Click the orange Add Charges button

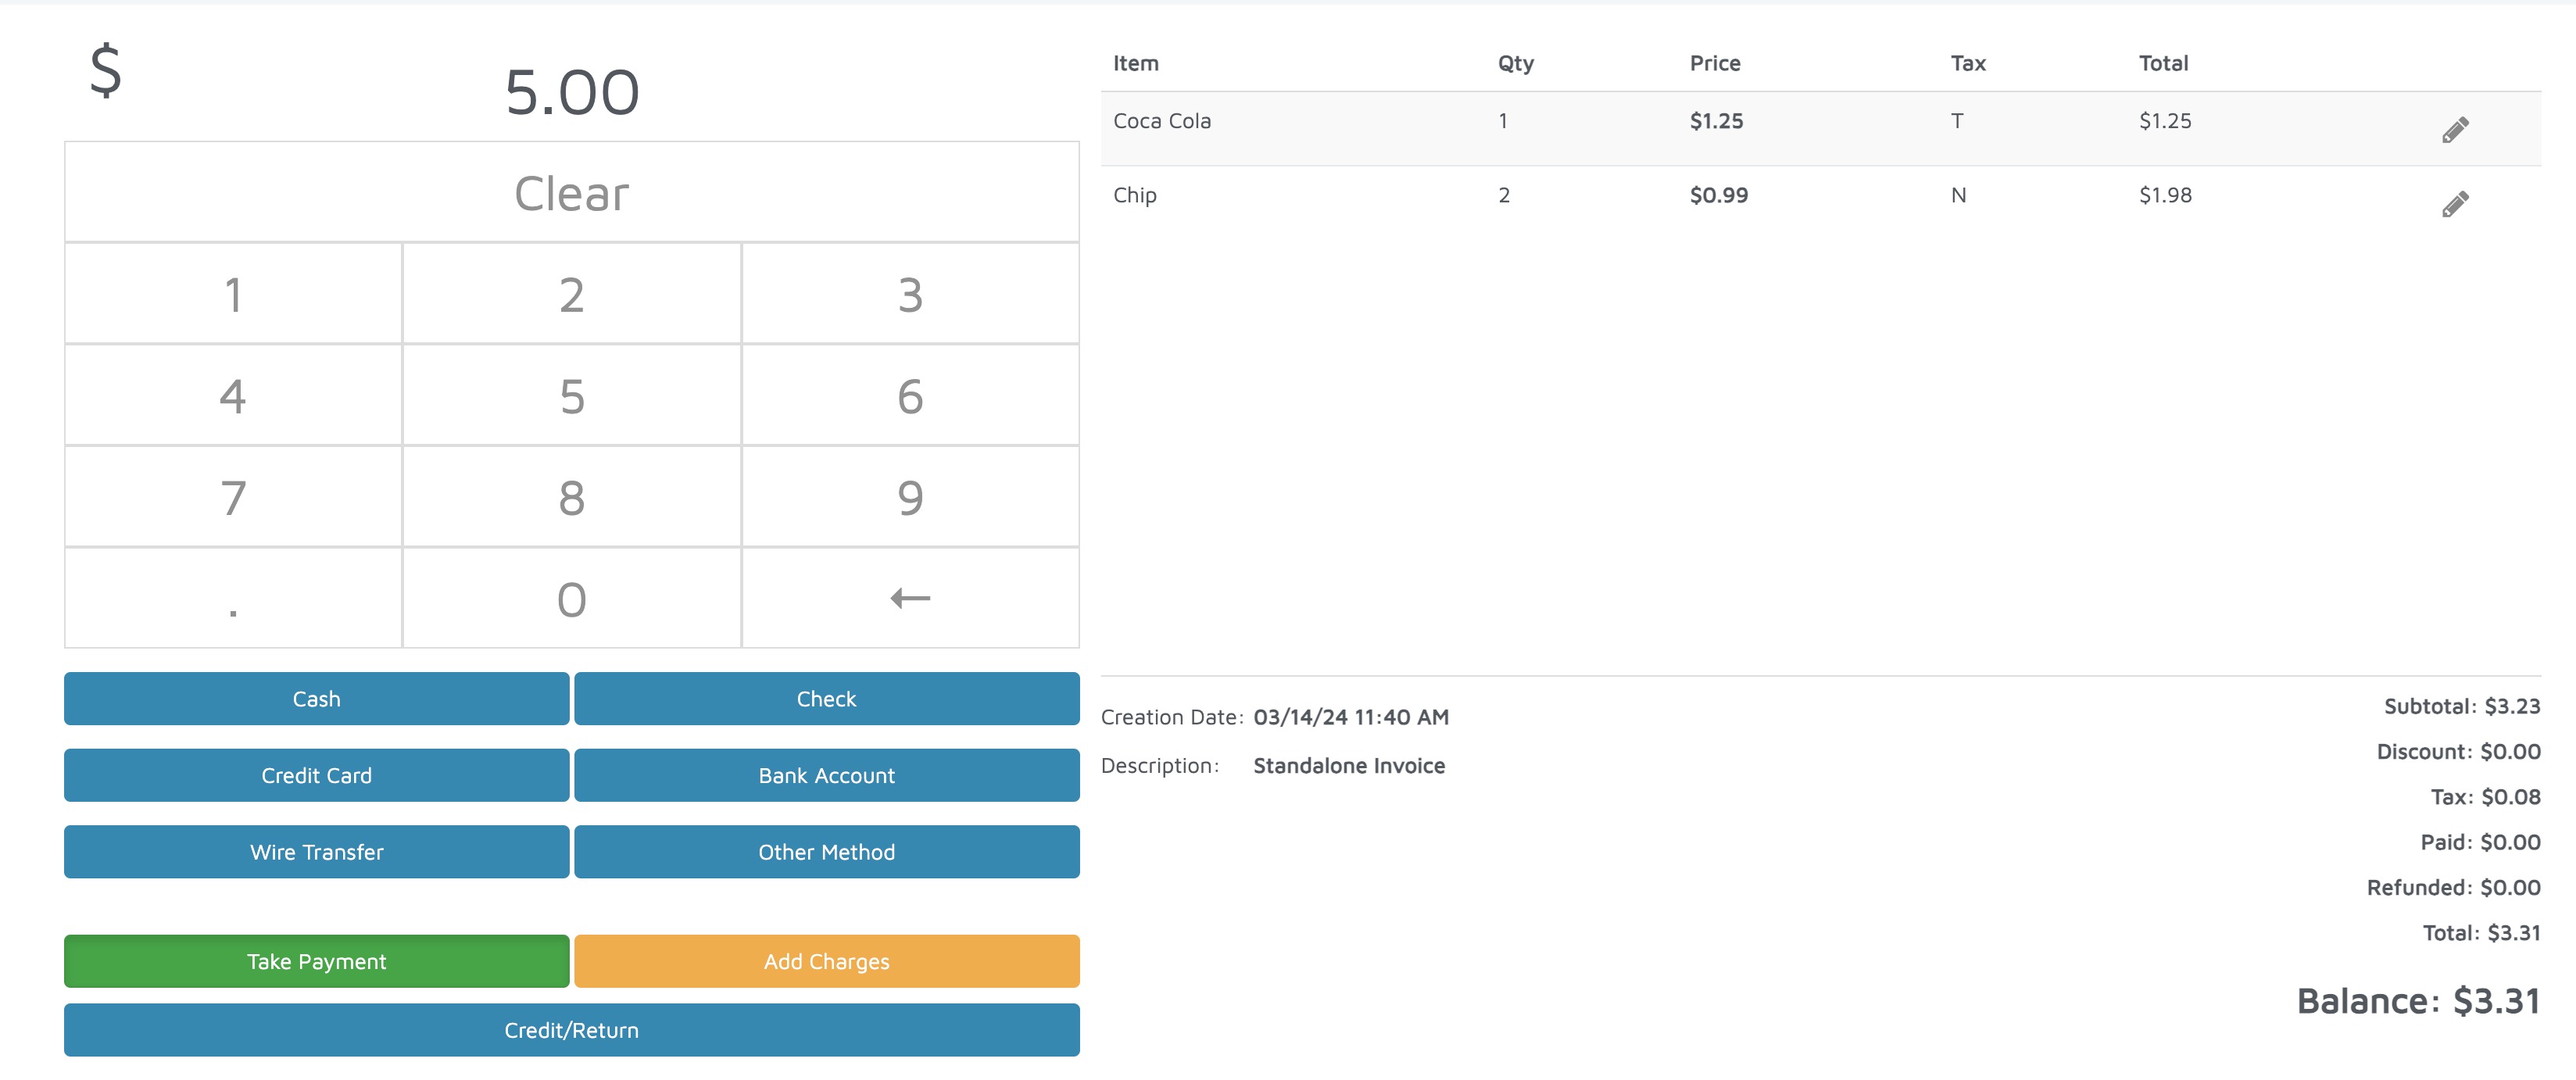[826, 961]
